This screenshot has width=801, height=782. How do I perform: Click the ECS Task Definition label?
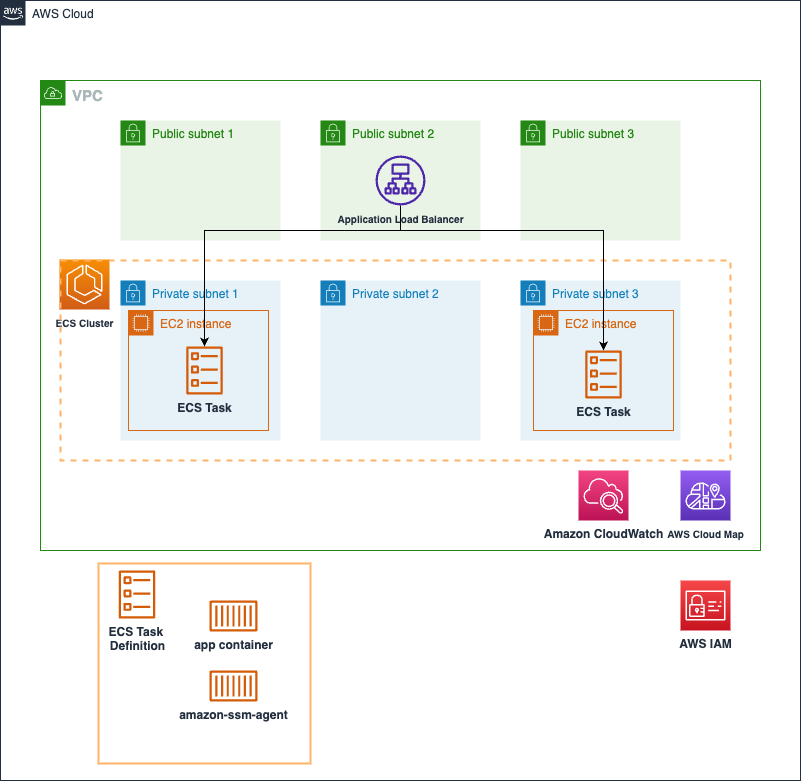(137, 639)
